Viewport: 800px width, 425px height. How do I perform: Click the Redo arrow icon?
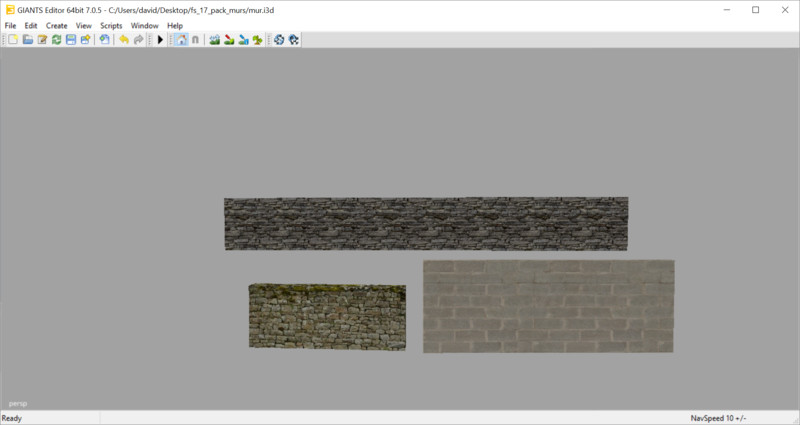(138, 40)
